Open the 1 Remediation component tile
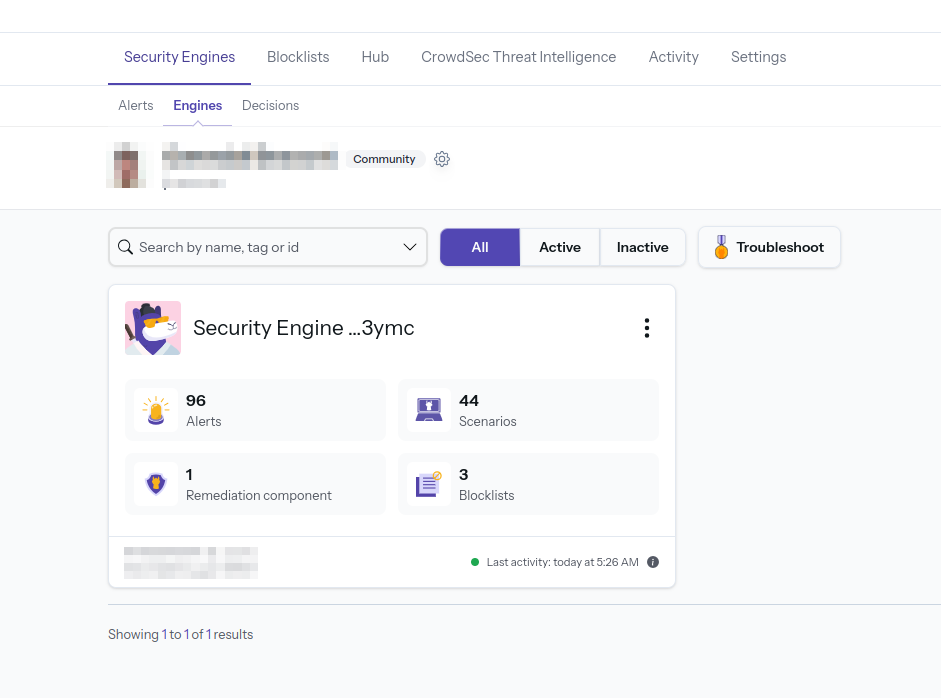 [x=256, y=484]
